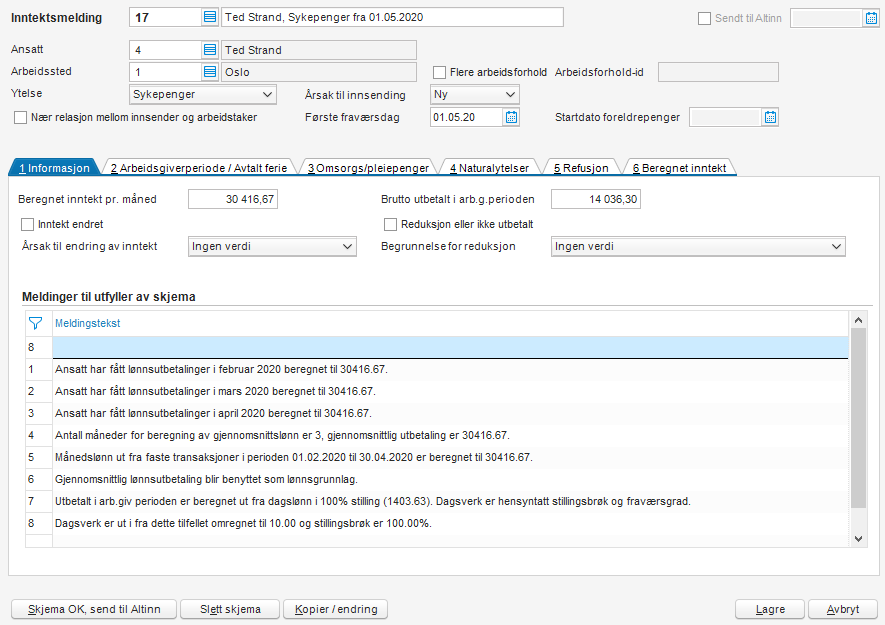Click description field 'Ted Strand, Sykepenger fra 01.05.2020'
Image resolution: width=885 pixels, height=625 pixels.
[392, 17]
